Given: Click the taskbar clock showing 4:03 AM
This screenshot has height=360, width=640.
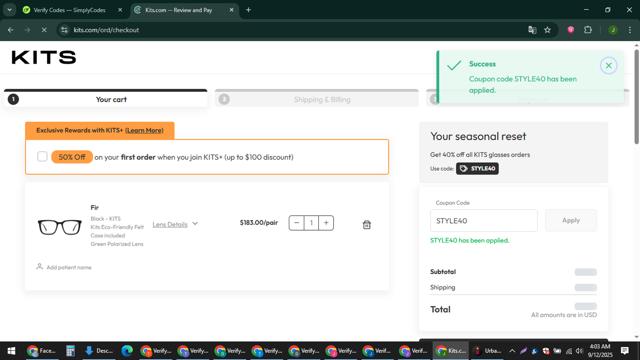Looking at the screenshot, I should click(600, 351).
